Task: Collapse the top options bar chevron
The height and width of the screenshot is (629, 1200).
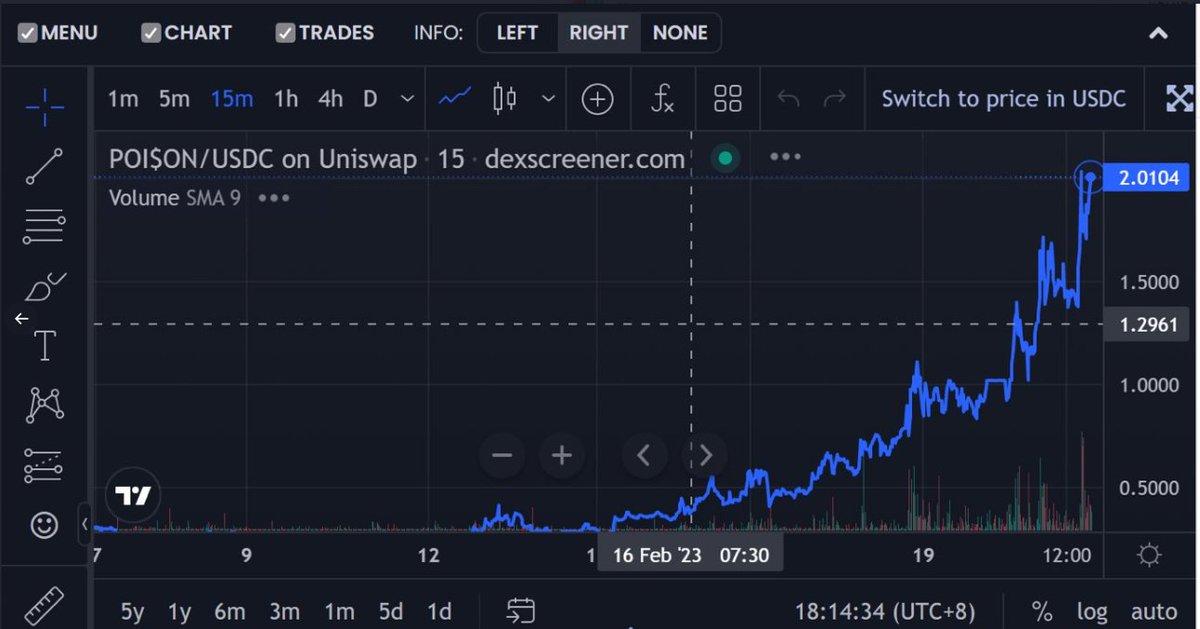Action: pos(1158,33)
